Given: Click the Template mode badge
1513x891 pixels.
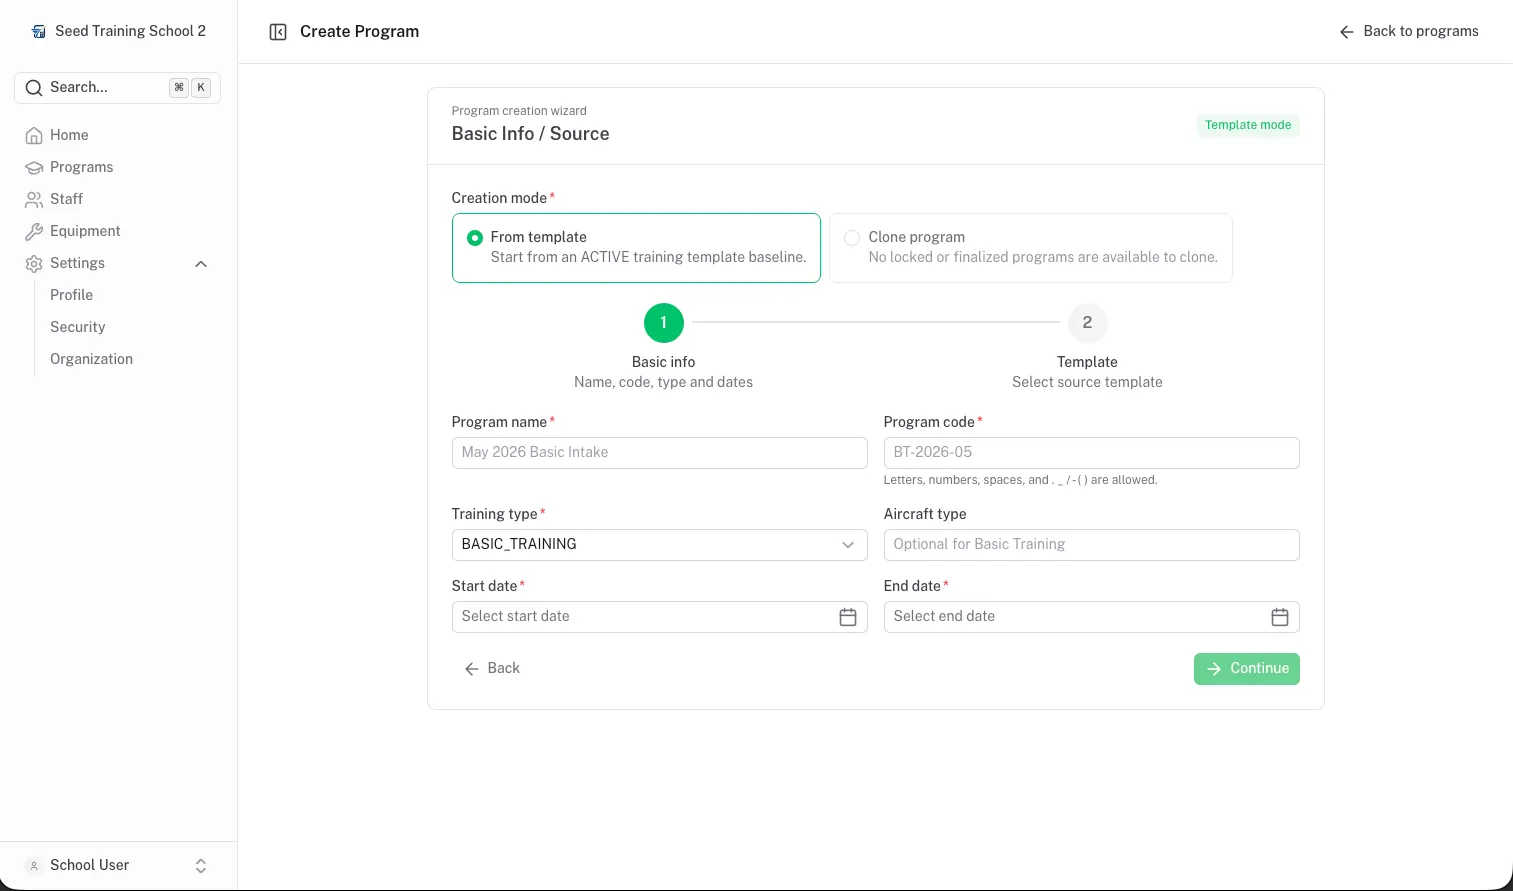Looking at the screenshot, I should click(1248, 125).
